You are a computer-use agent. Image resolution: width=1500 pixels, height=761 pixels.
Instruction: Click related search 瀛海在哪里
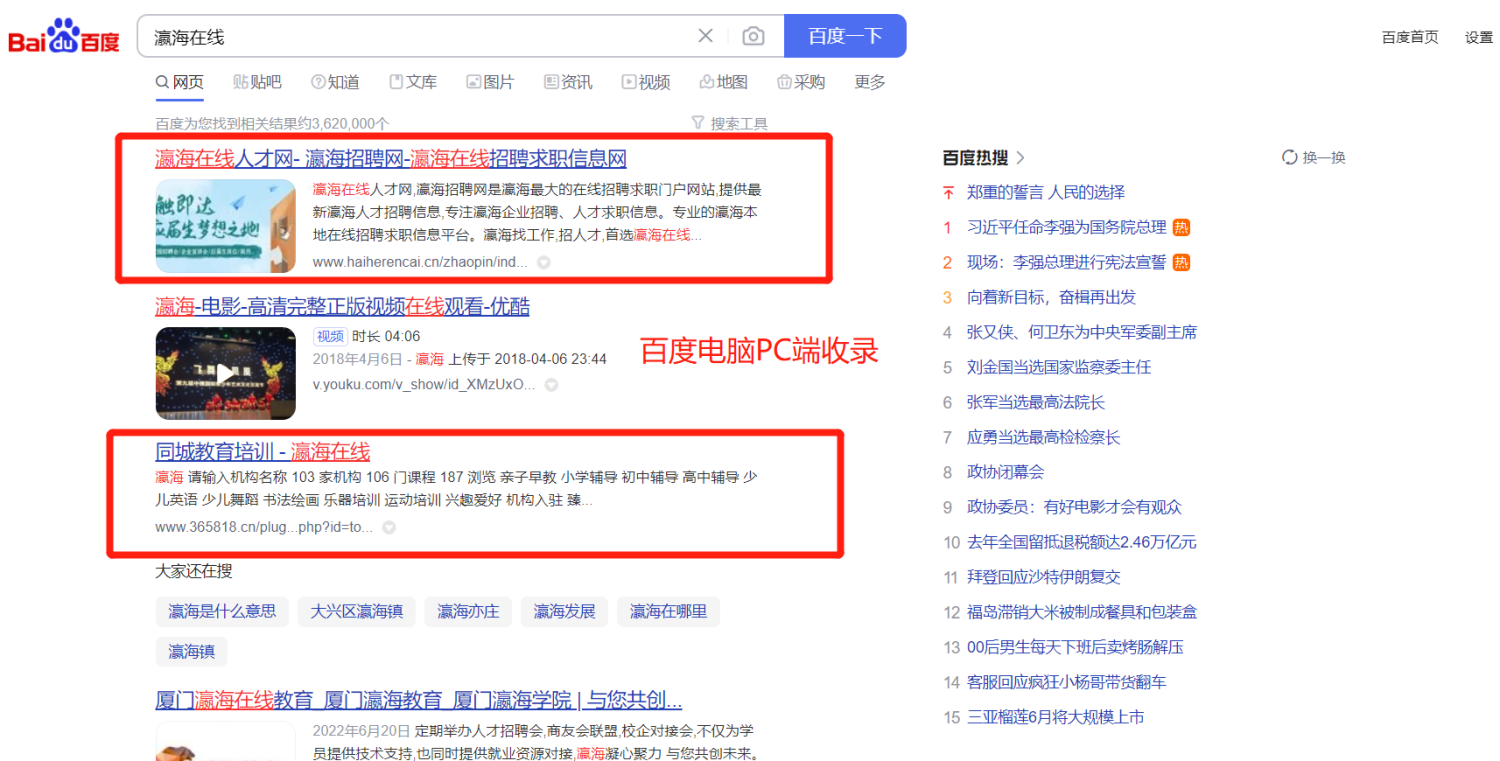tap(668, 611)
